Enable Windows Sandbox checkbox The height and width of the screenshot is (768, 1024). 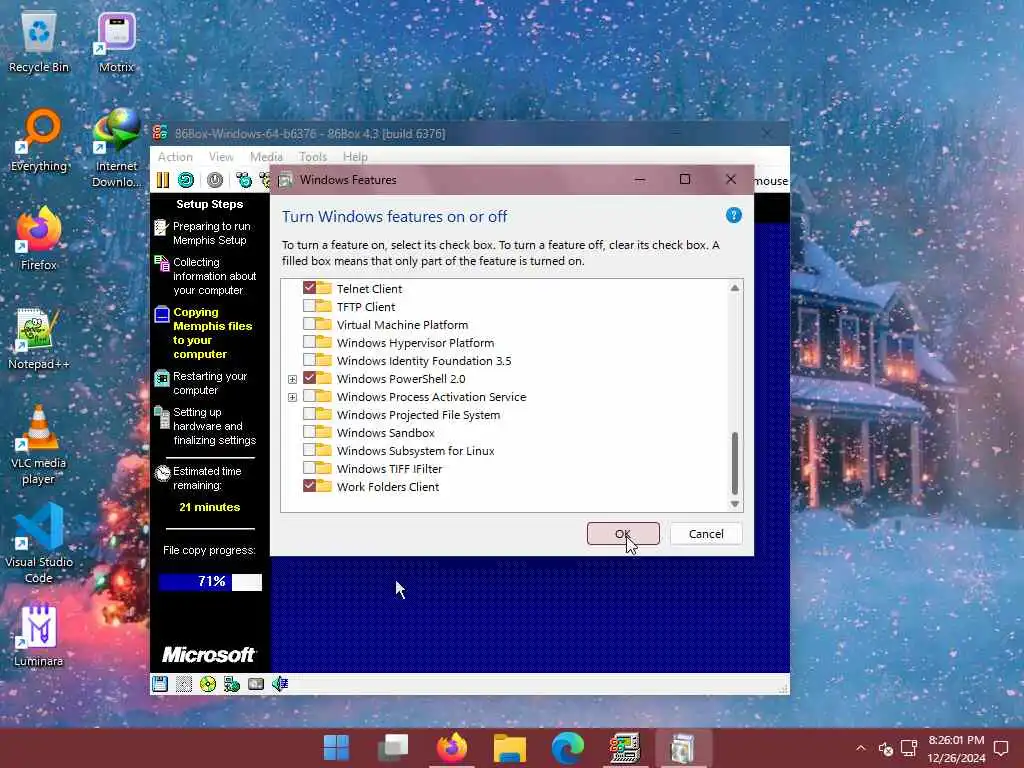coord(310,432)
